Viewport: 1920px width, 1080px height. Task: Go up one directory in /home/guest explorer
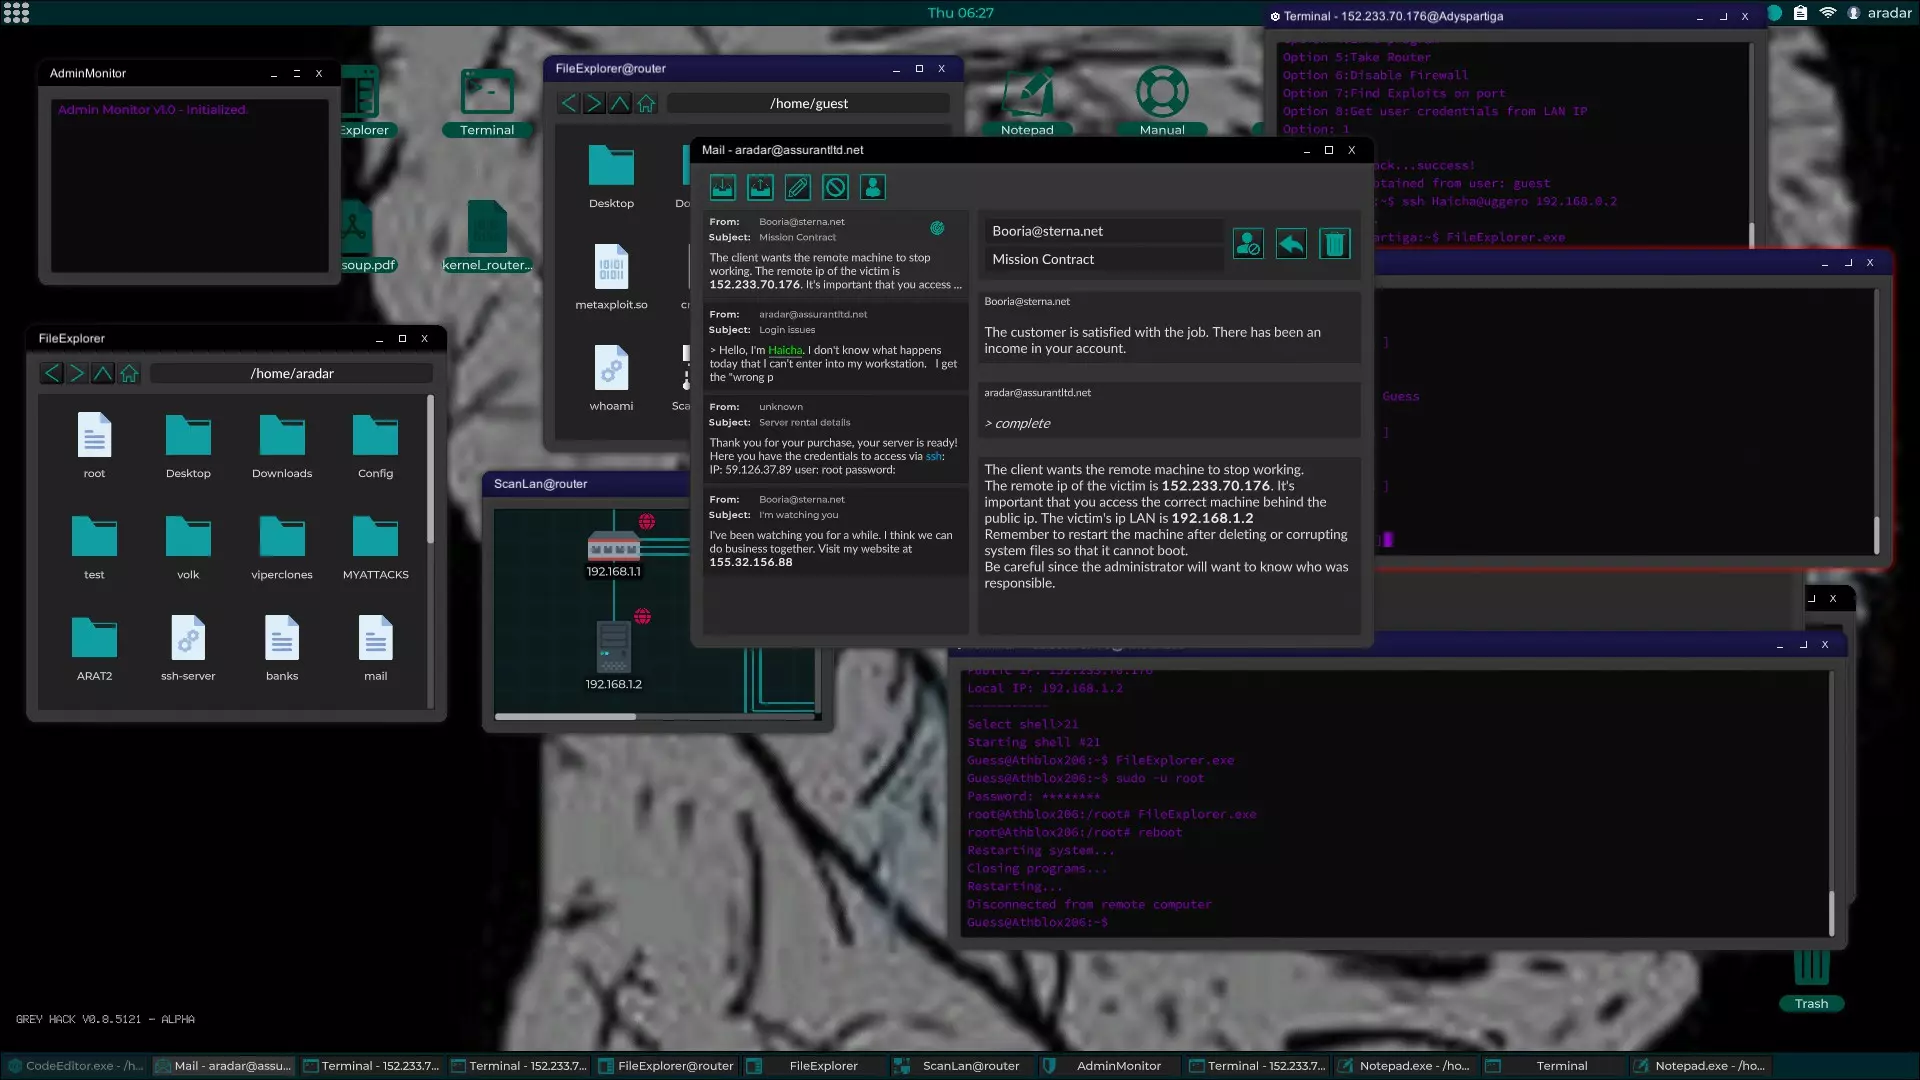pos(620,103)
